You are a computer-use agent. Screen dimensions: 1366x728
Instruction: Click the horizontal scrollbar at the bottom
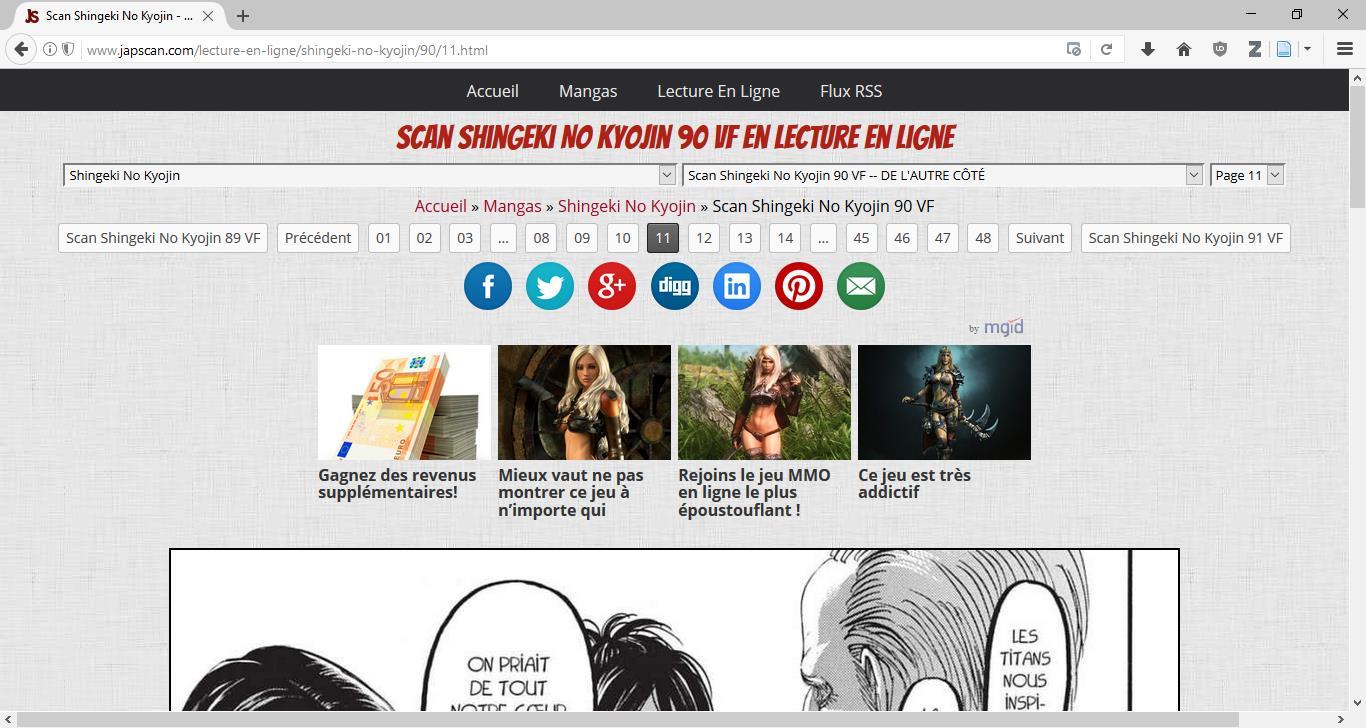pyautogui.click(x=629, y=720)
